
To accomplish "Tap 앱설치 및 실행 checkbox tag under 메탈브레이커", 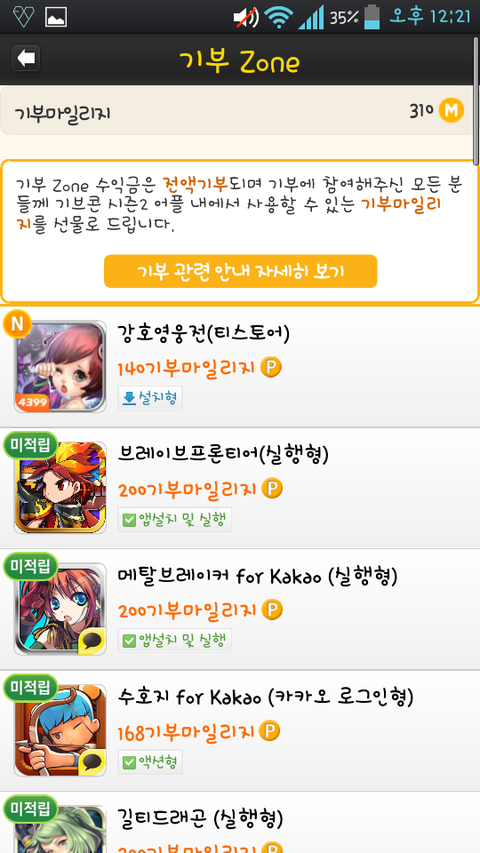I will pyautogui.click(x=175, y=641).
